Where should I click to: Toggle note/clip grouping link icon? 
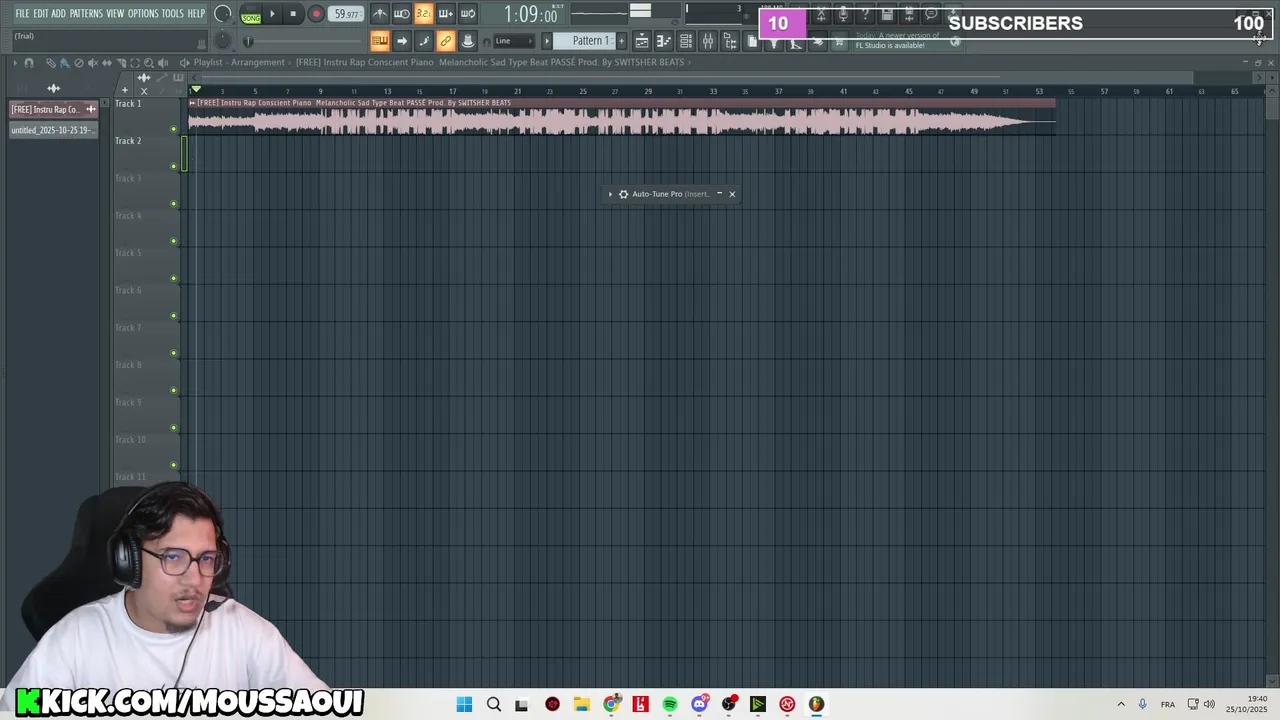pos(446,41)
